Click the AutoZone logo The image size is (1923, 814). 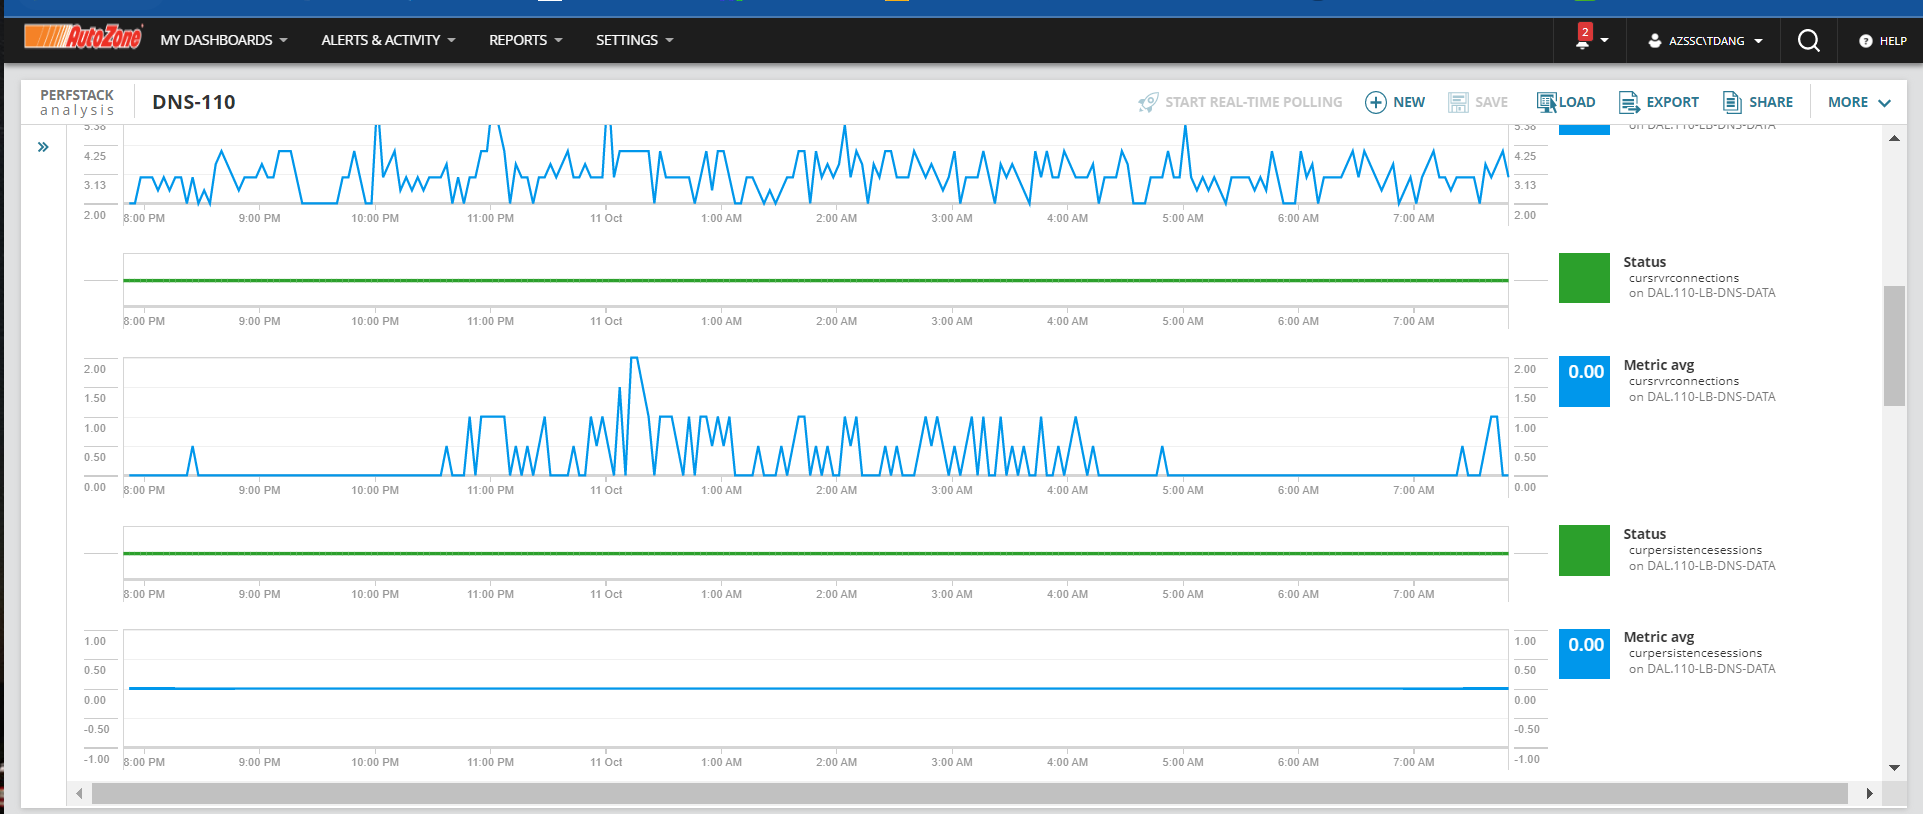(x=83, y=38)
